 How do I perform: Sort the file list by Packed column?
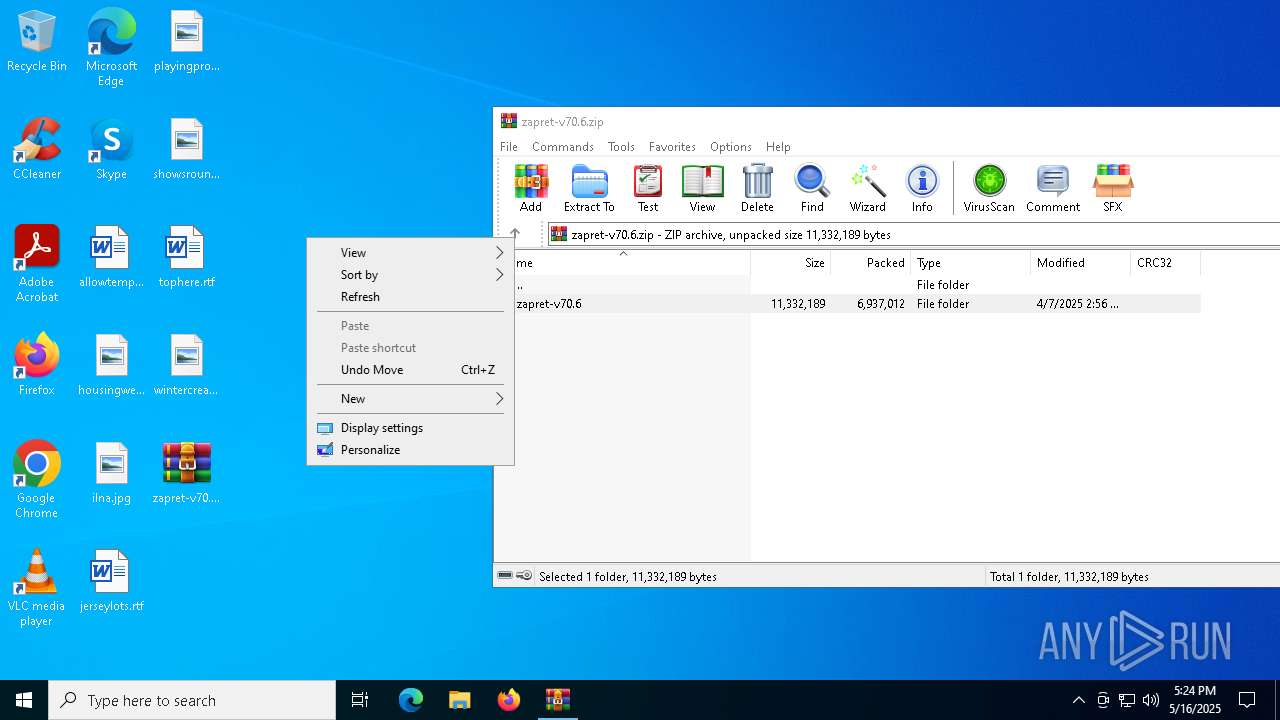(871, 263)
